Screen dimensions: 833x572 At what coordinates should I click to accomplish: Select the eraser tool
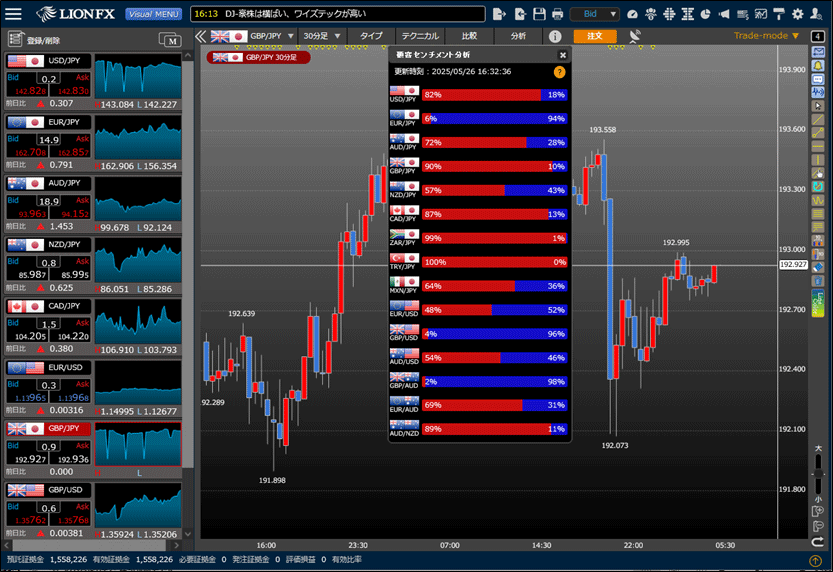[x=818, y=267]
